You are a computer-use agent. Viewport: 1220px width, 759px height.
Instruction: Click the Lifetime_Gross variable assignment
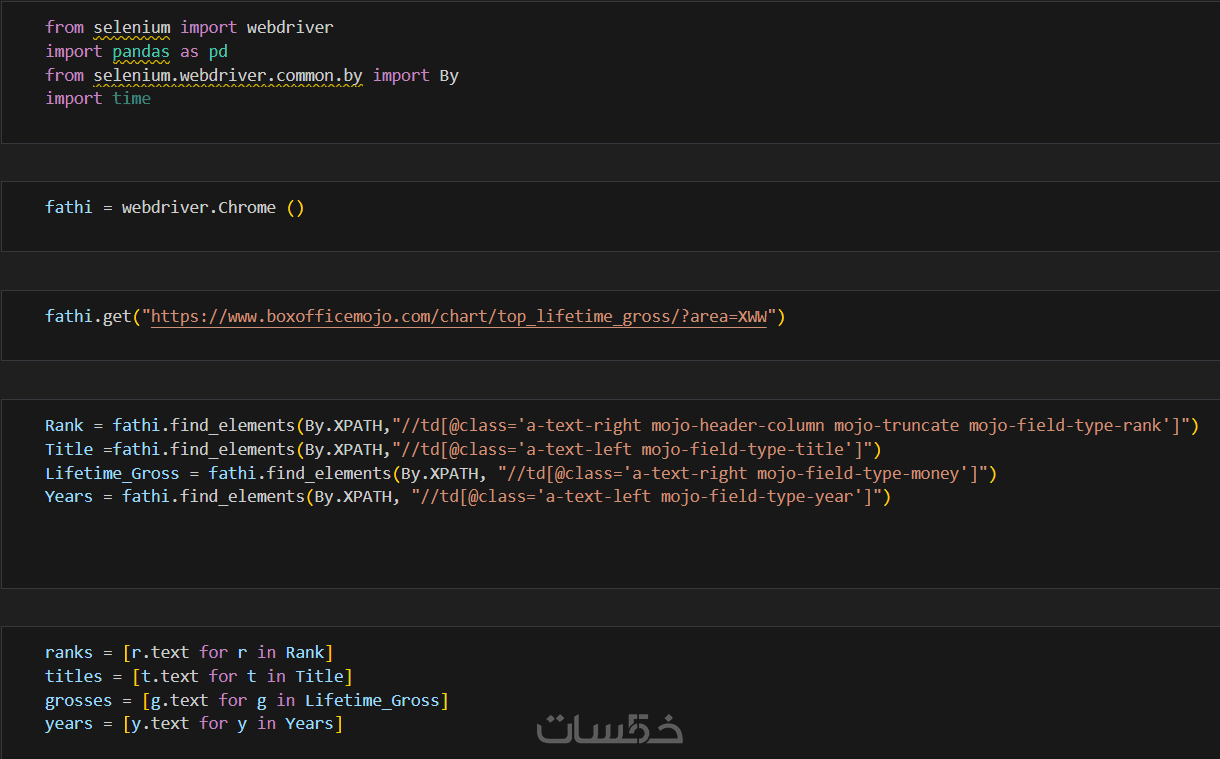coord(112,473)
